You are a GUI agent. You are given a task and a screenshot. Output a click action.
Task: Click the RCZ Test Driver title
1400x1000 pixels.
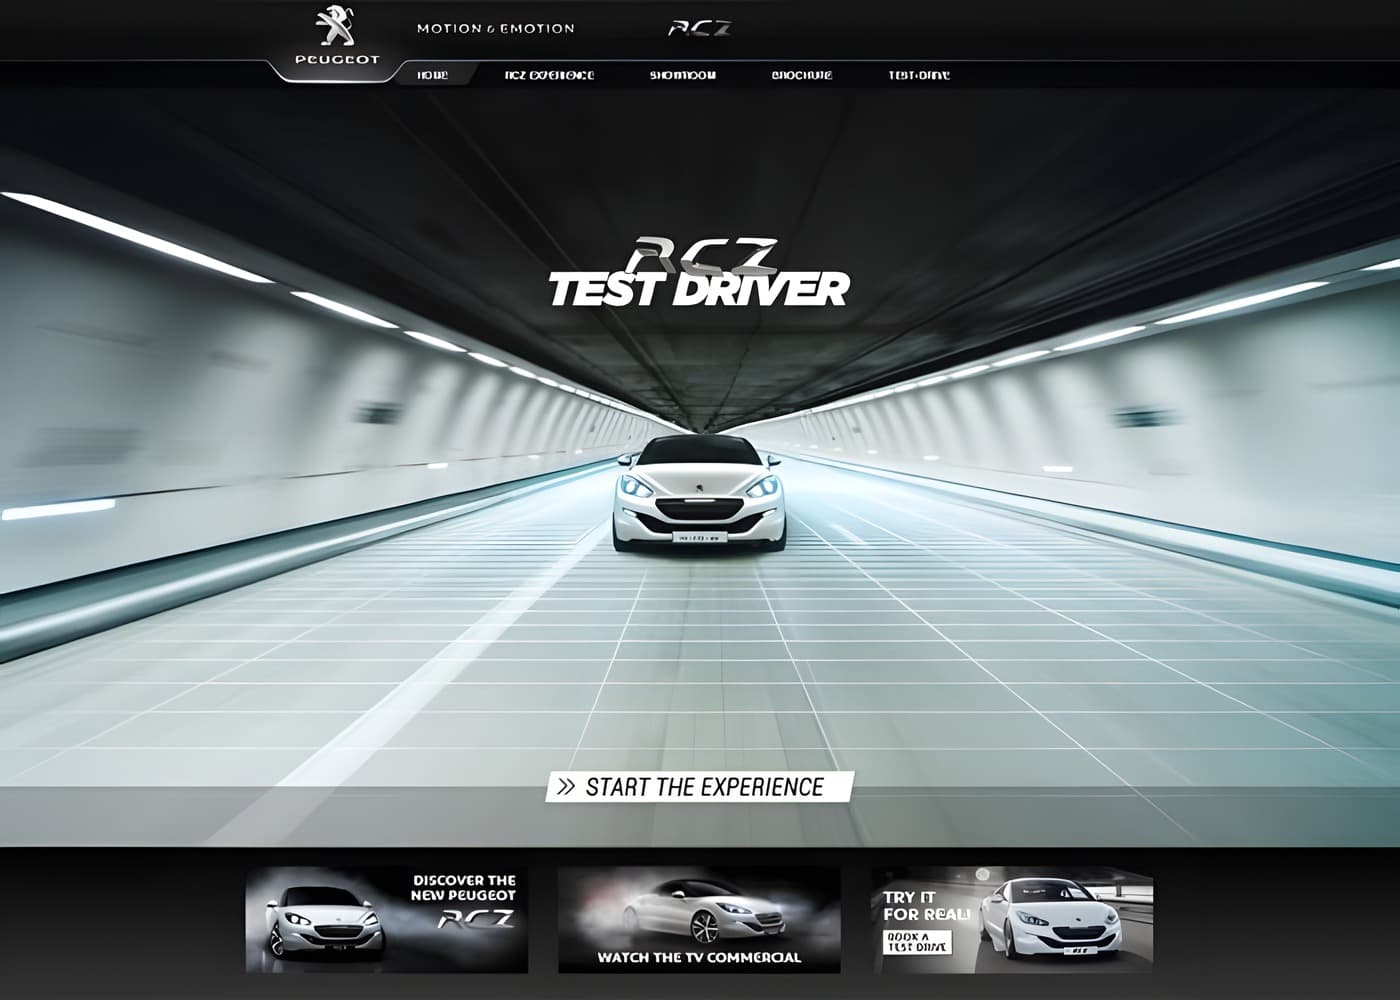(x=699, y=273)
